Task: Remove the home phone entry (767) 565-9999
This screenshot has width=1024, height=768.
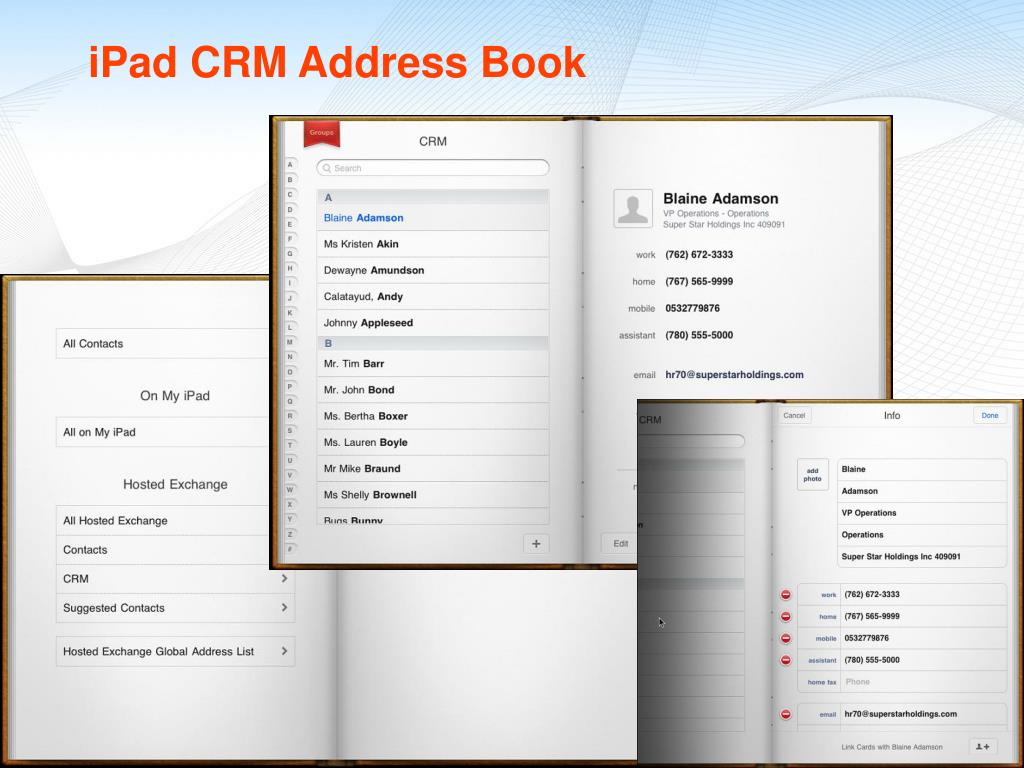Action: (786, 616)
